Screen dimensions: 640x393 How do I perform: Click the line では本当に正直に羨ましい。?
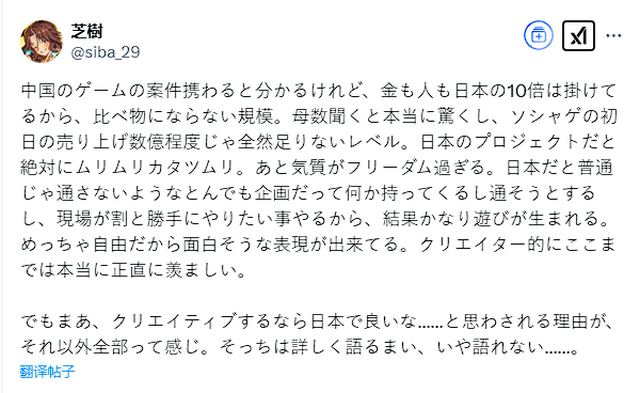[x=133, y=271]
